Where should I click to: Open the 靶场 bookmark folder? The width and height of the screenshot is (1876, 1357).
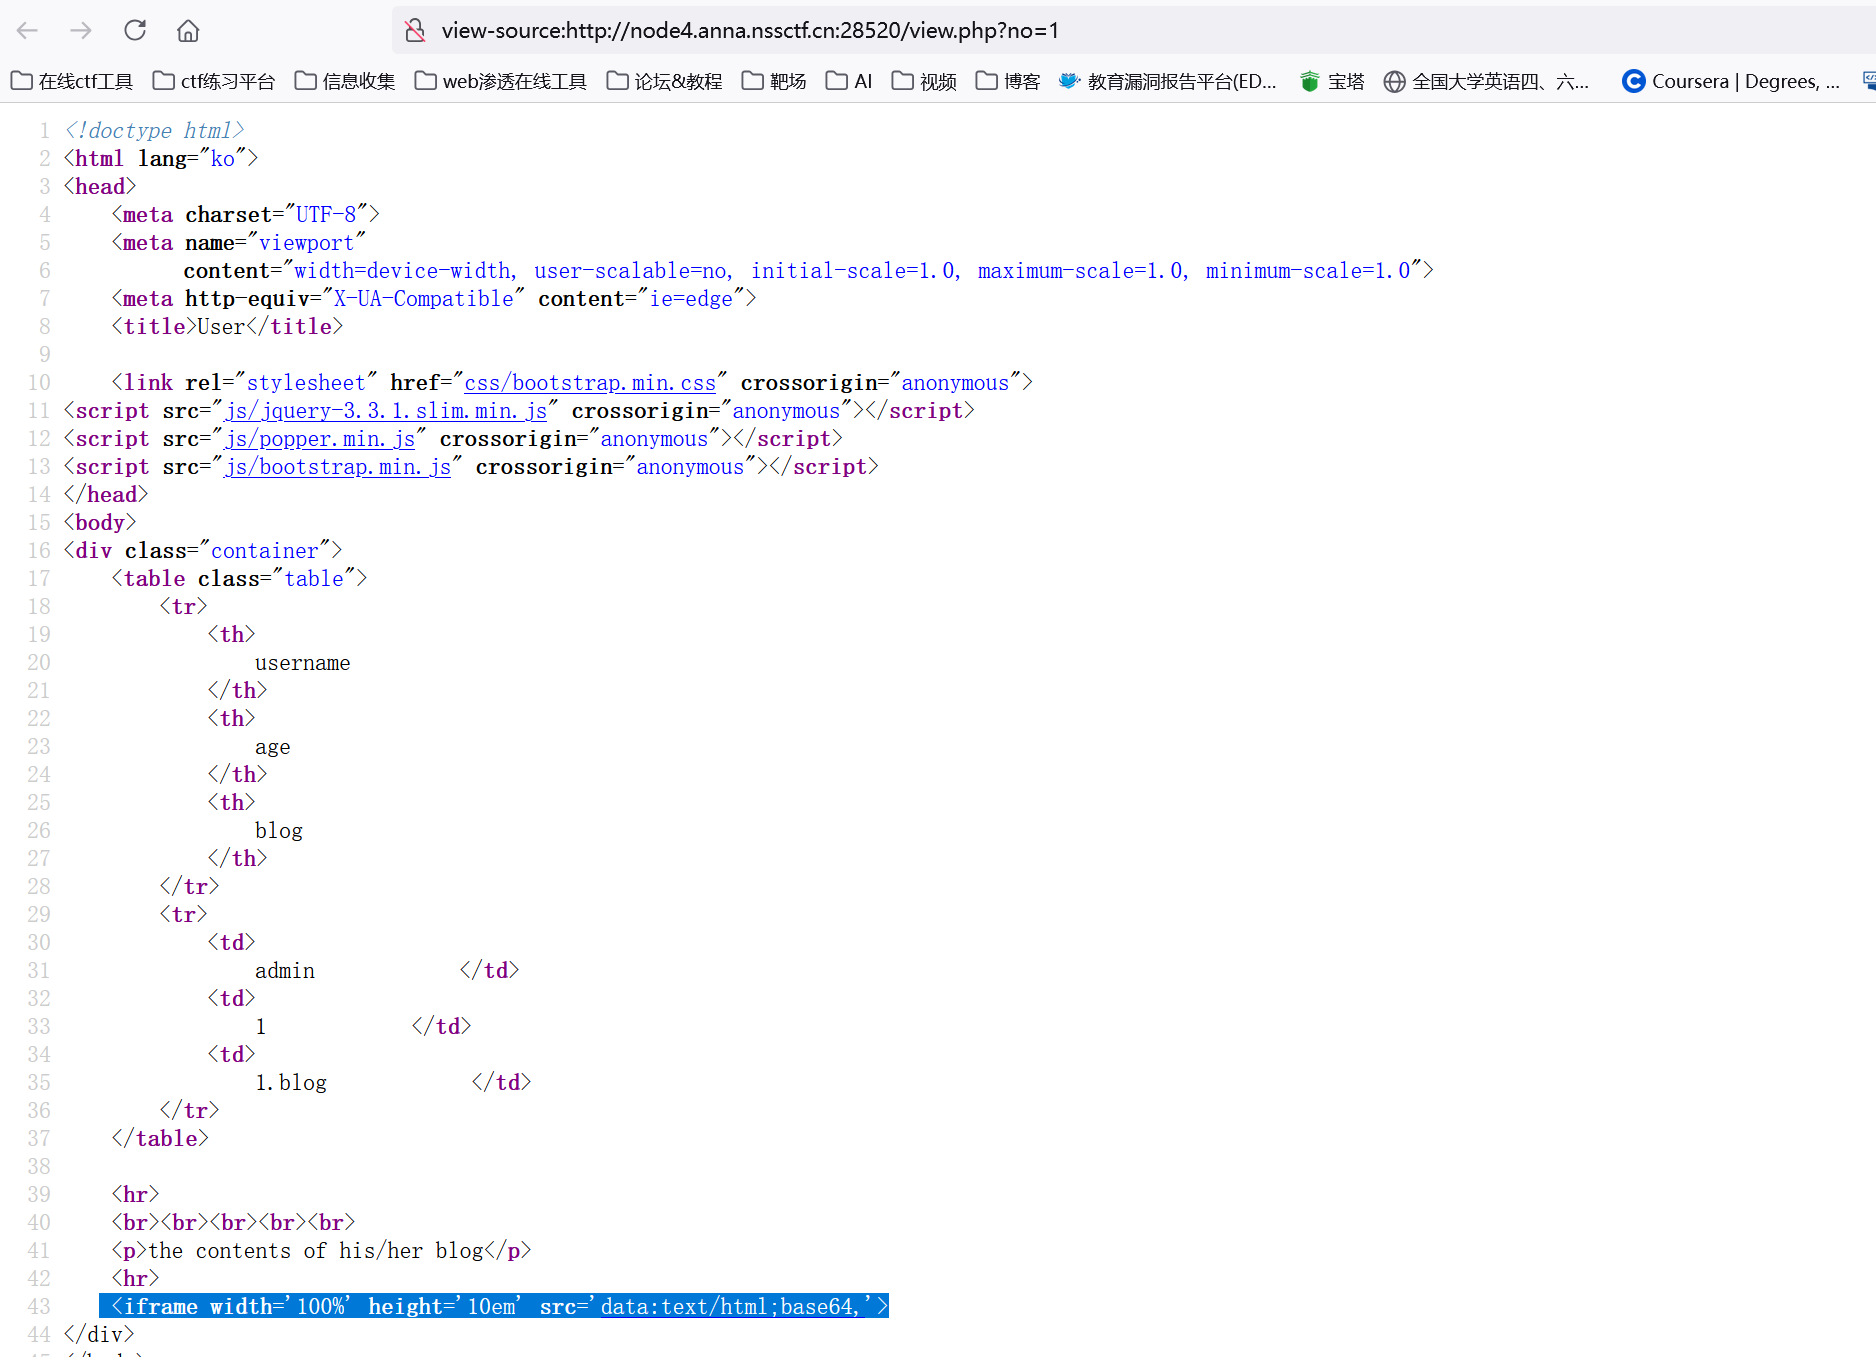pyautogui.click(x=774, y=81)
